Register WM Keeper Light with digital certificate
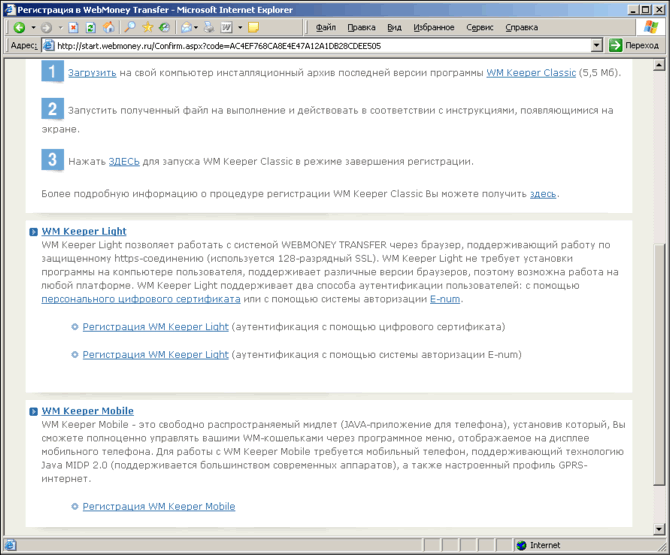The height and width of the screenshot is (555, 670). [156, 327]
